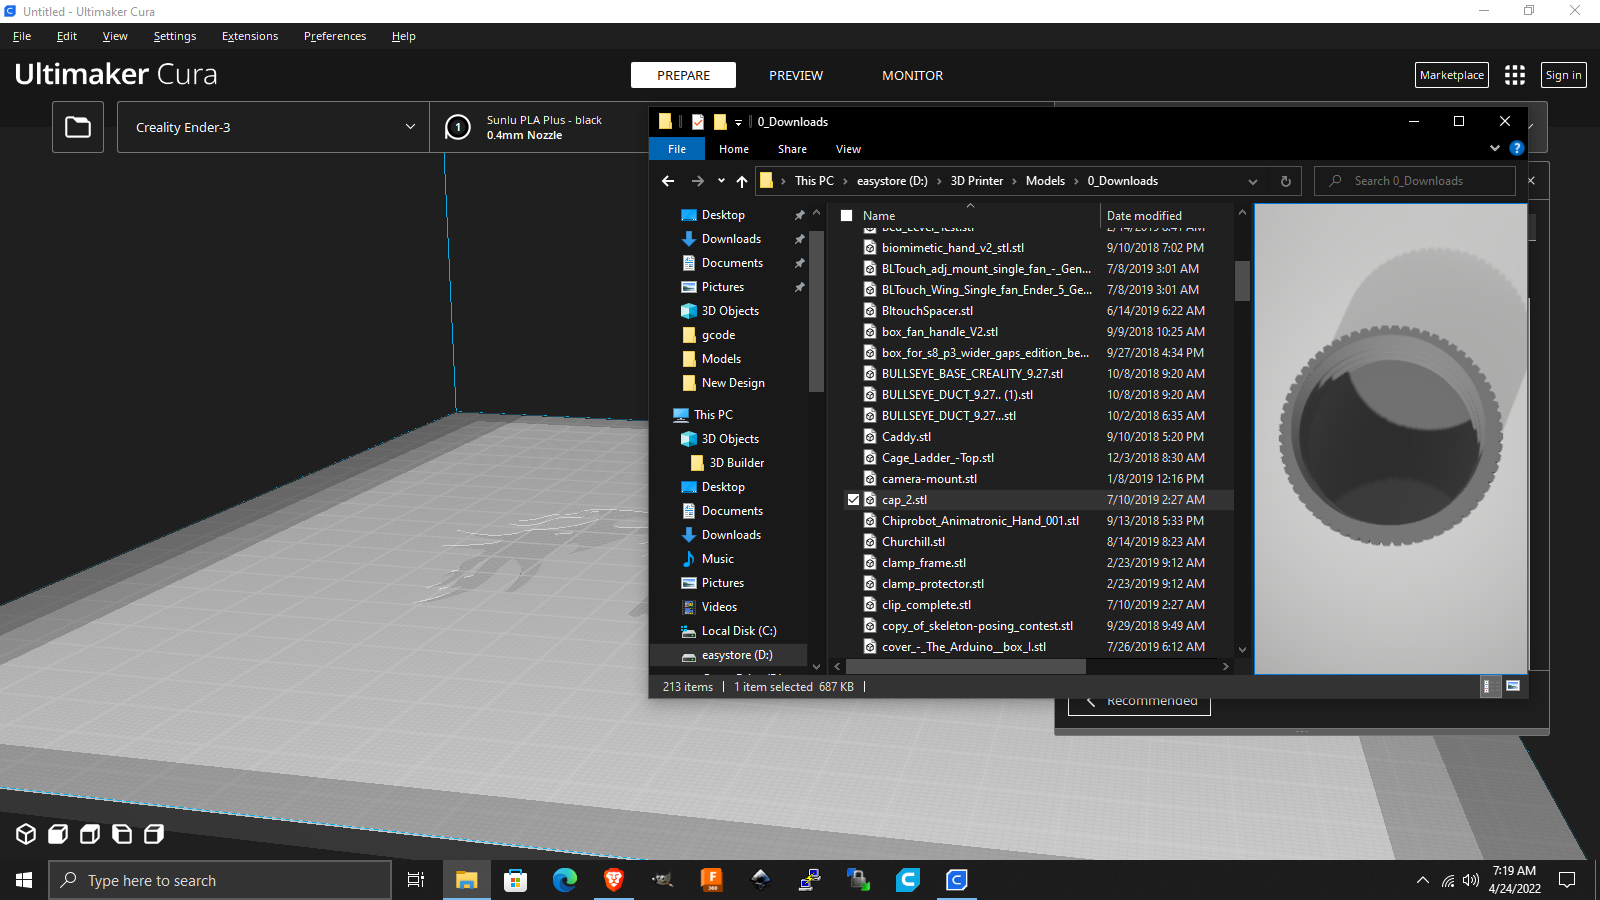The image size is (1600, 900).
Task: Select top view icon in Cura
Action: coord(90,834)
